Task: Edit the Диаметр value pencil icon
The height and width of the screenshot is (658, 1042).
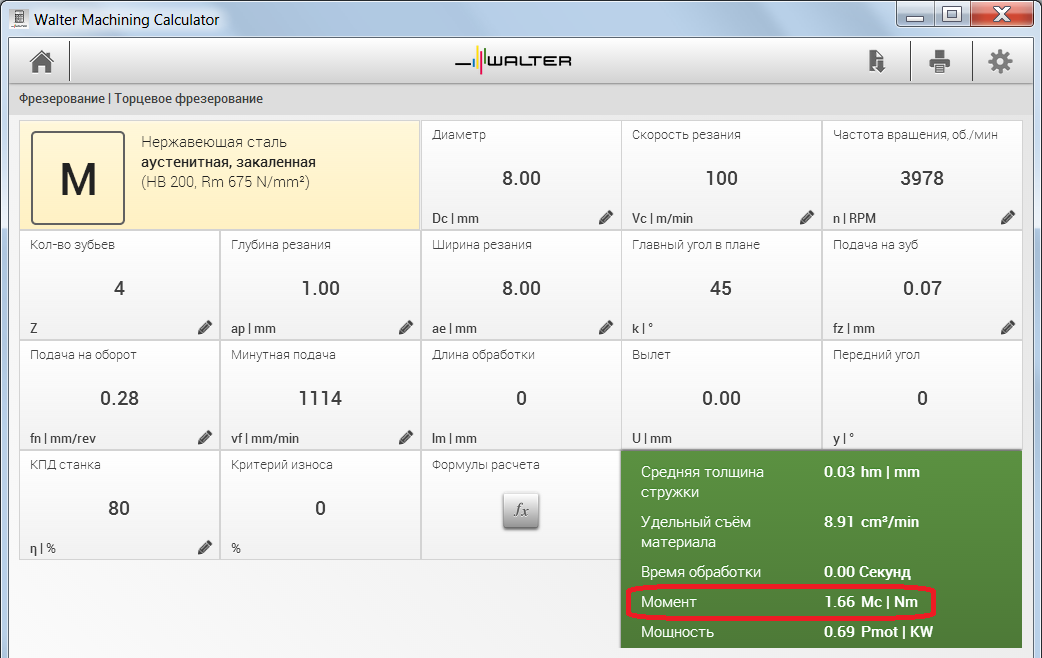Action: (x=605, y=217)
